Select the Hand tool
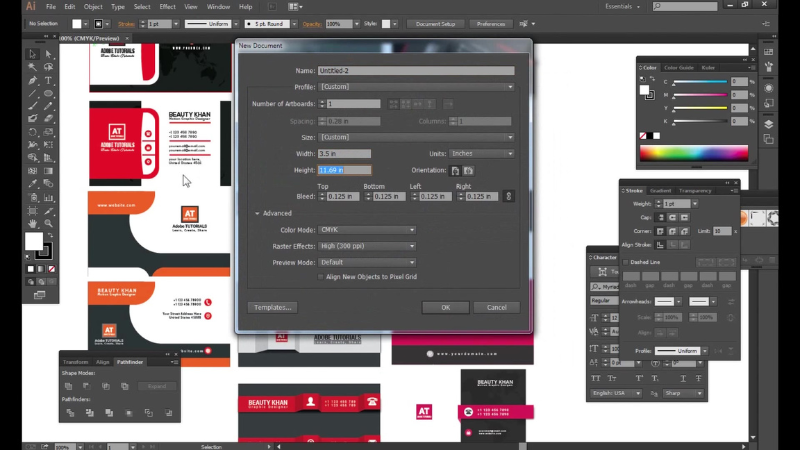800x450 pixels. 33,223
